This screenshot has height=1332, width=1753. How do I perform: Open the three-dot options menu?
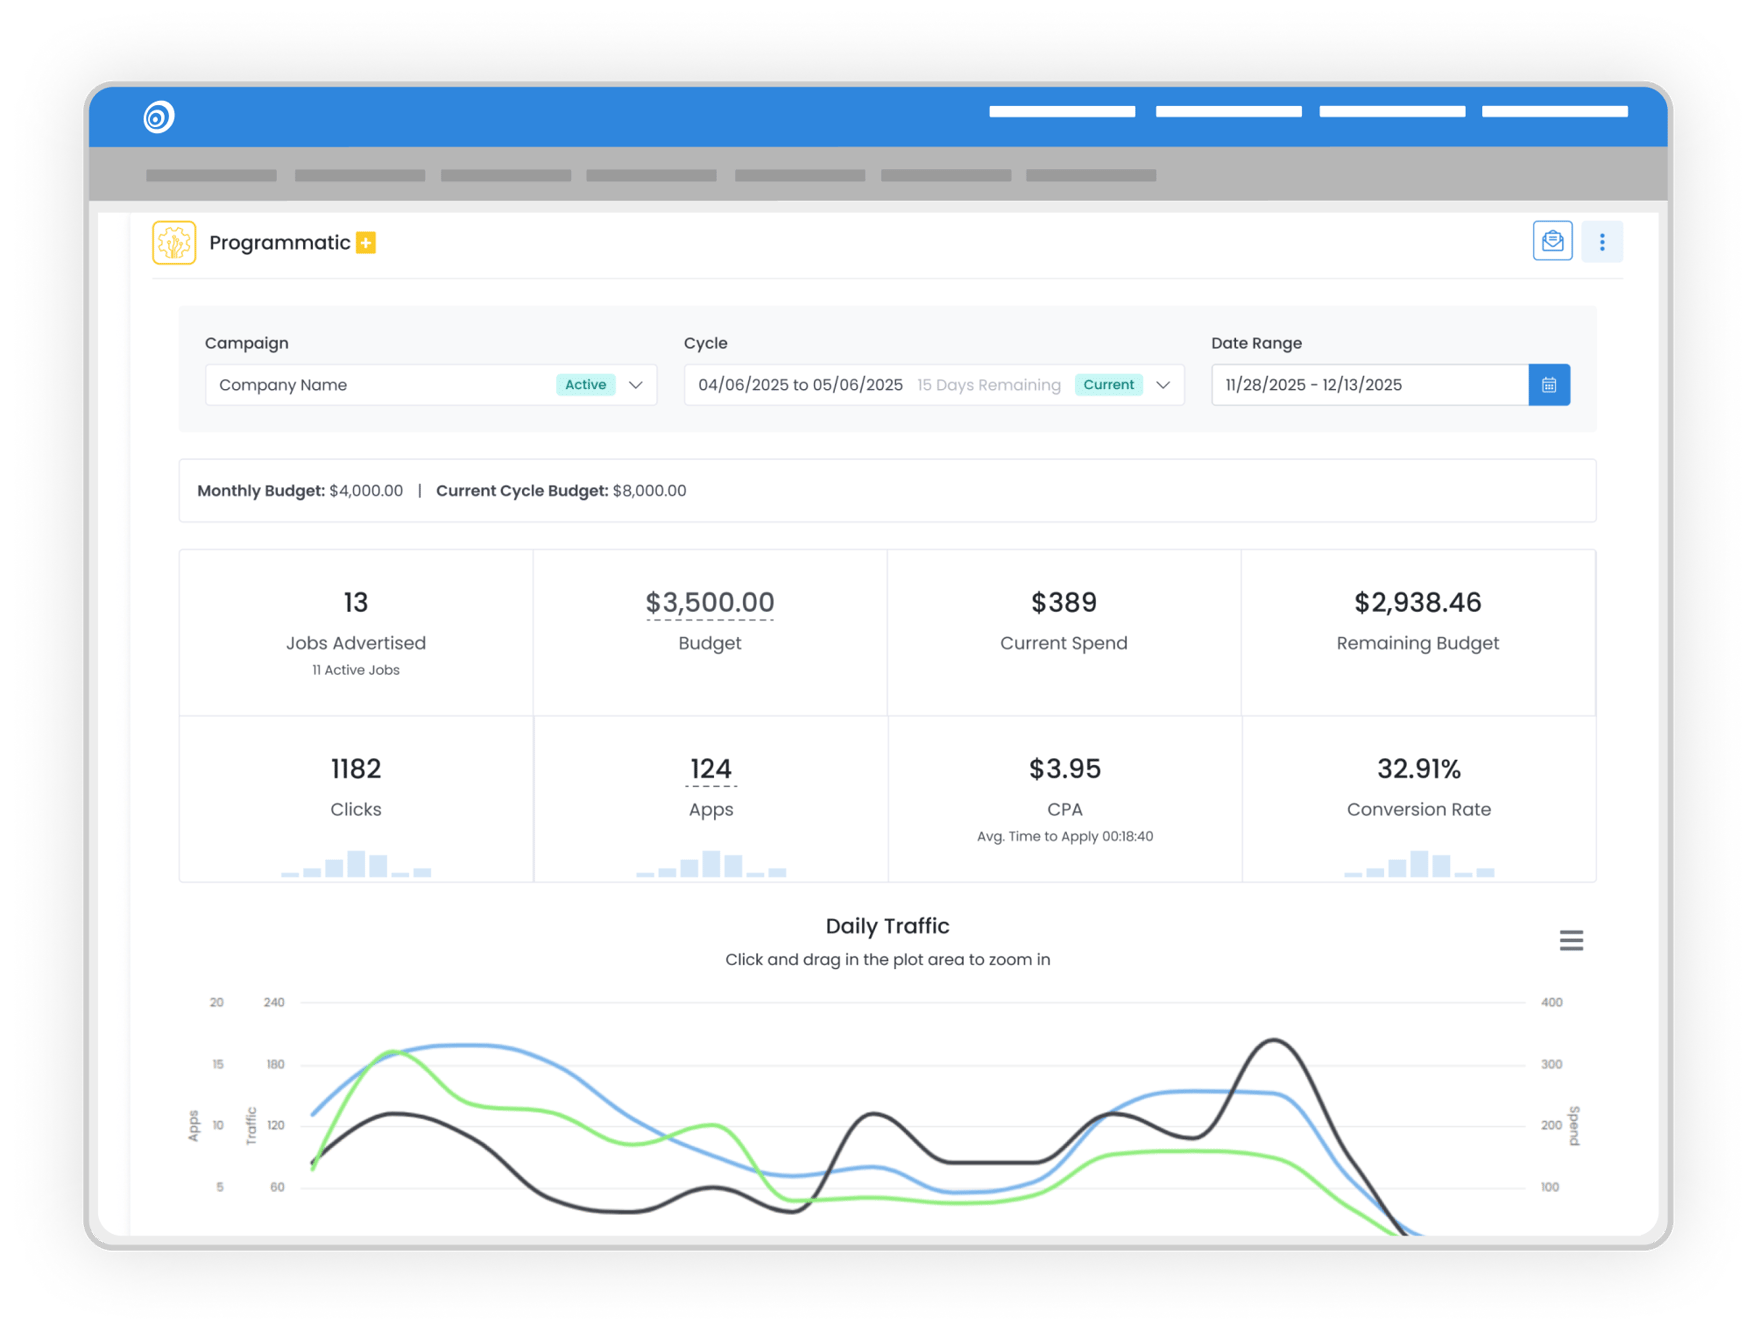click(x=1602, y=241)
